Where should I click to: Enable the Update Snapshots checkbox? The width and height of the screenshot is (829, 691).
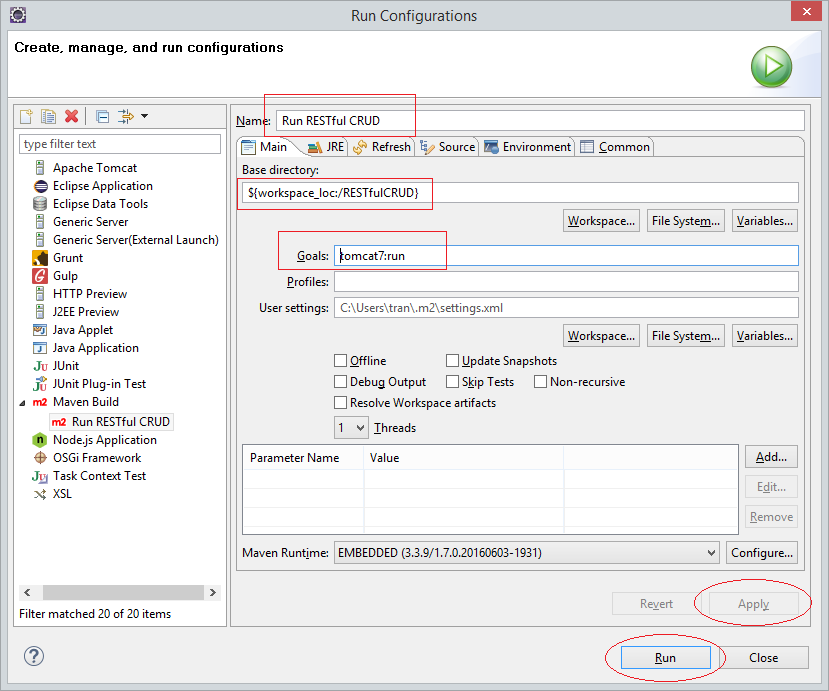click(x=452, y=361)
